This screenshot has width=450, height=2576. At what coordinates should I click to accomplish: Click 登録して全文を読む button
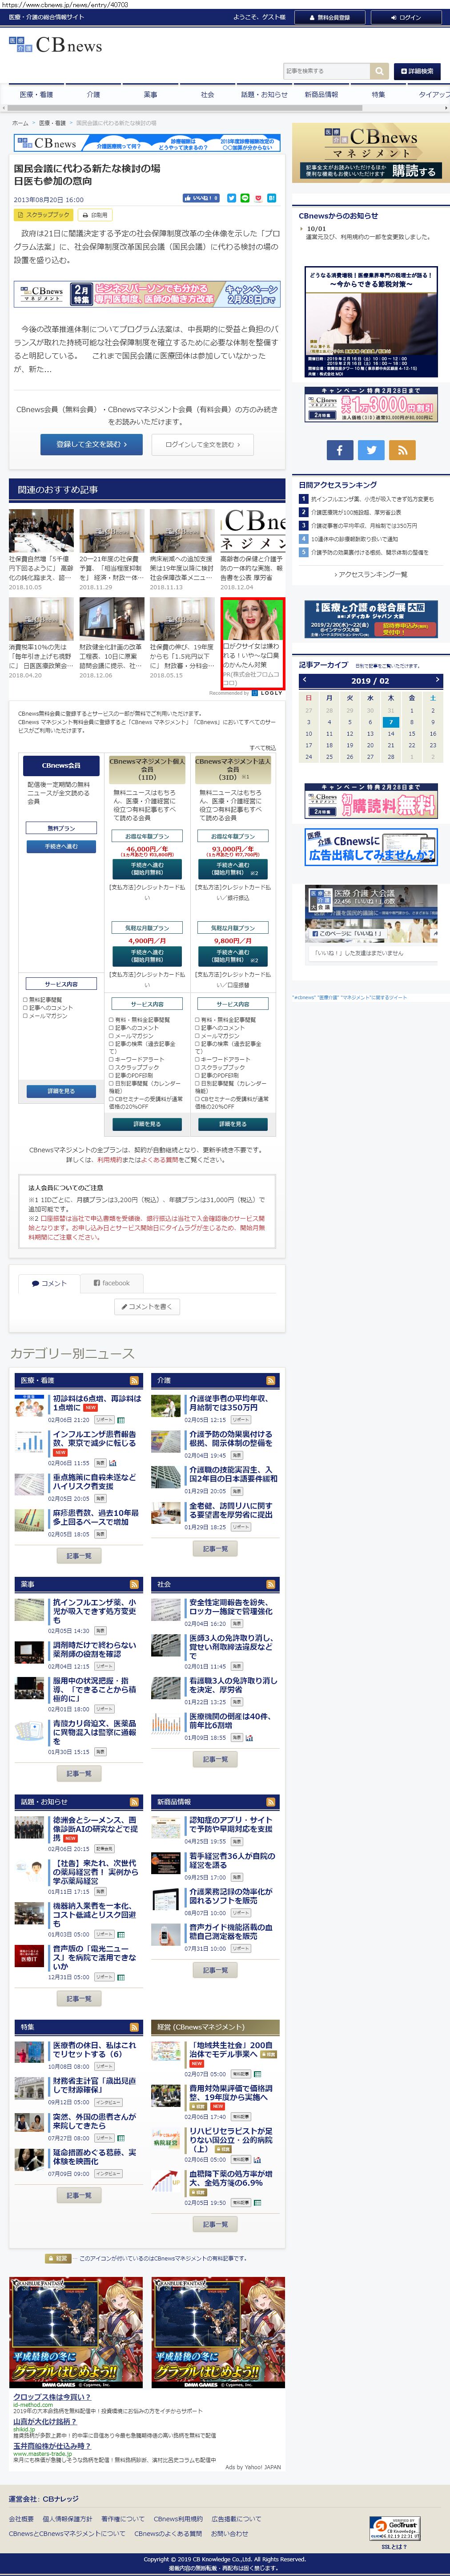click(91, 444)
